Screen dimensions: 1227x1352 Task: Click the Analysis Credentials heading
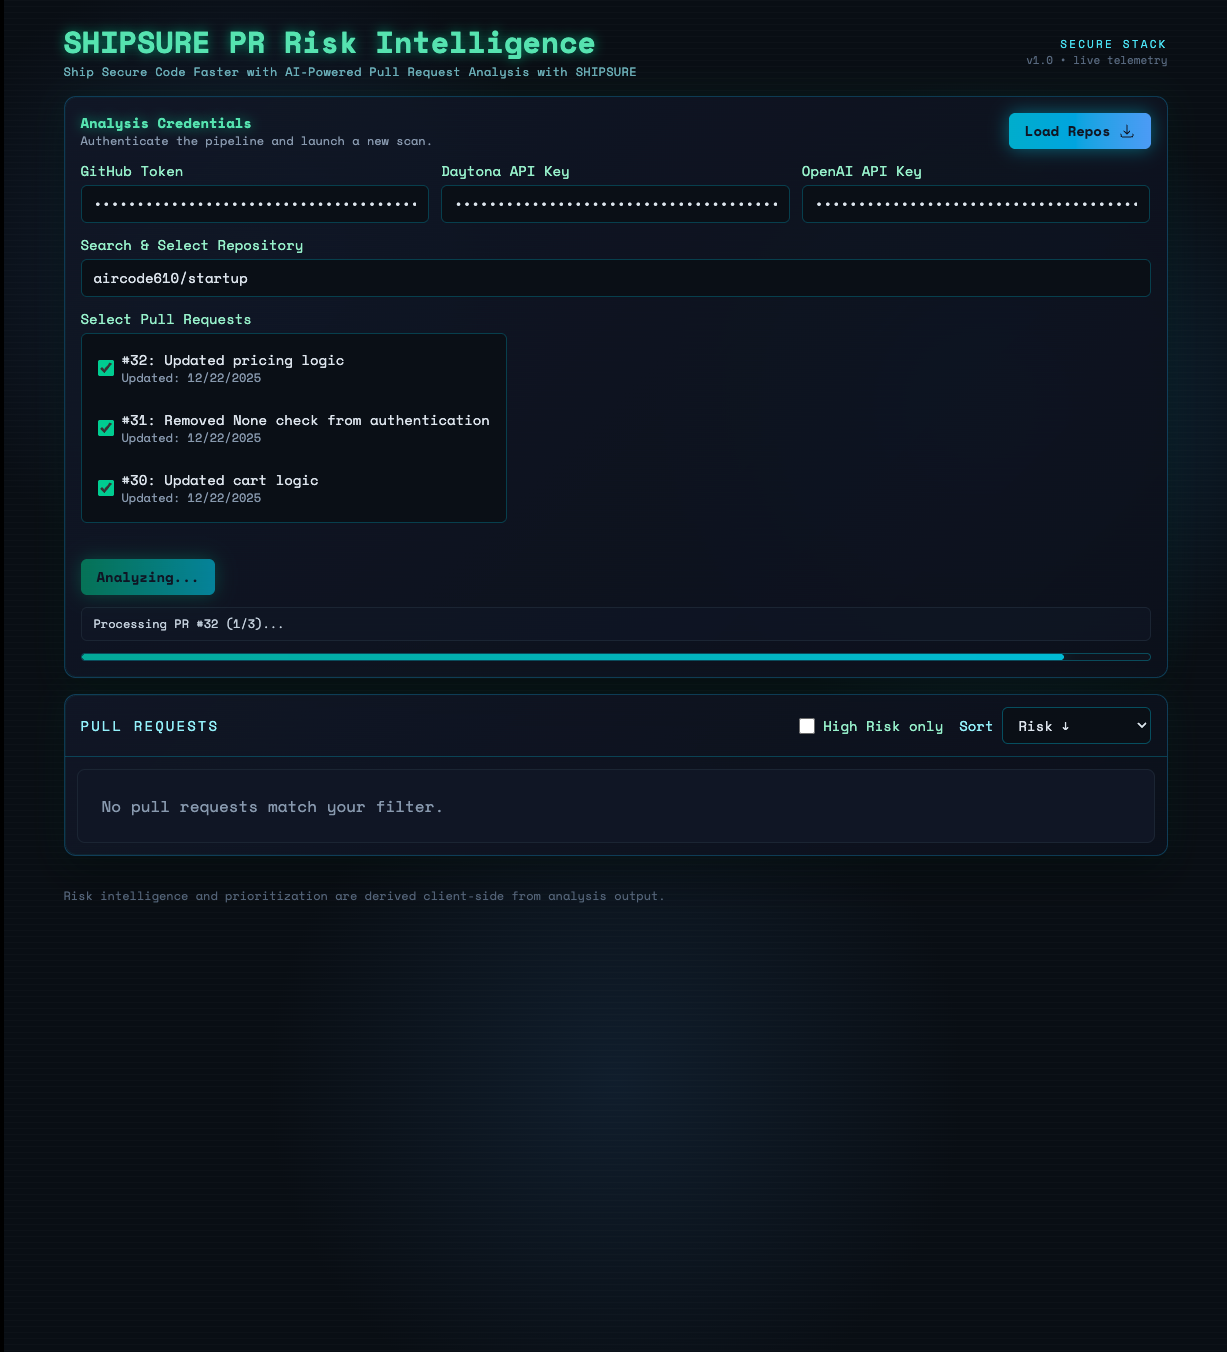(x=166, y=123)
